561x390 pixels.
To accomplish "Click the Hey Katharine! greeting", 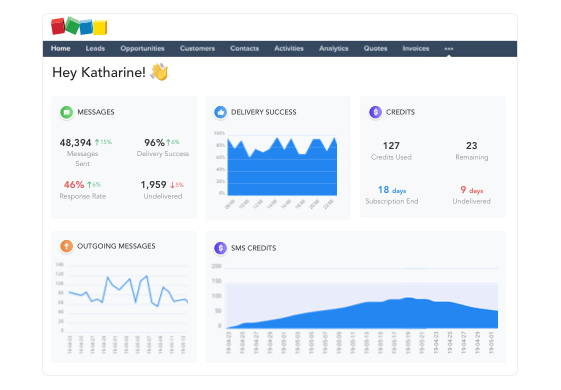I will [99, 72].
